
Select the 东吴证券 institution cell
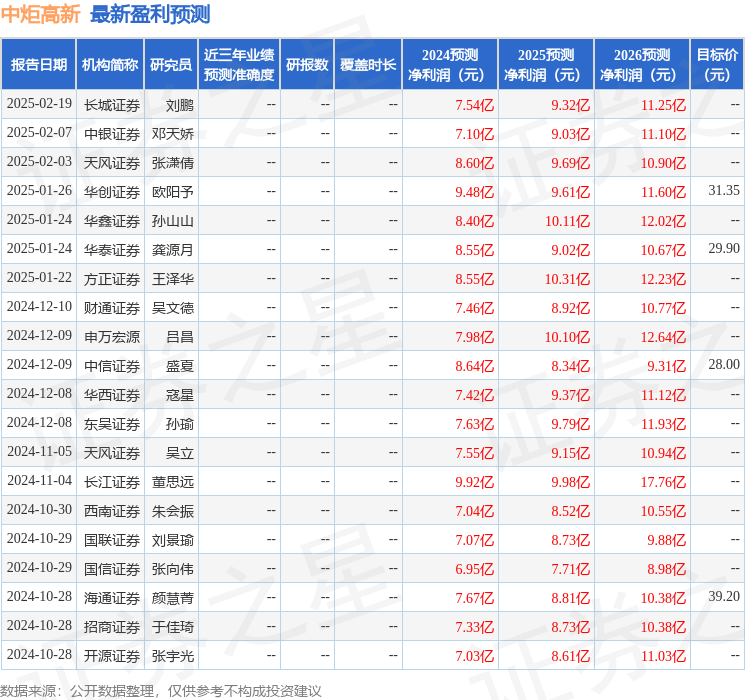click(112, 424)
